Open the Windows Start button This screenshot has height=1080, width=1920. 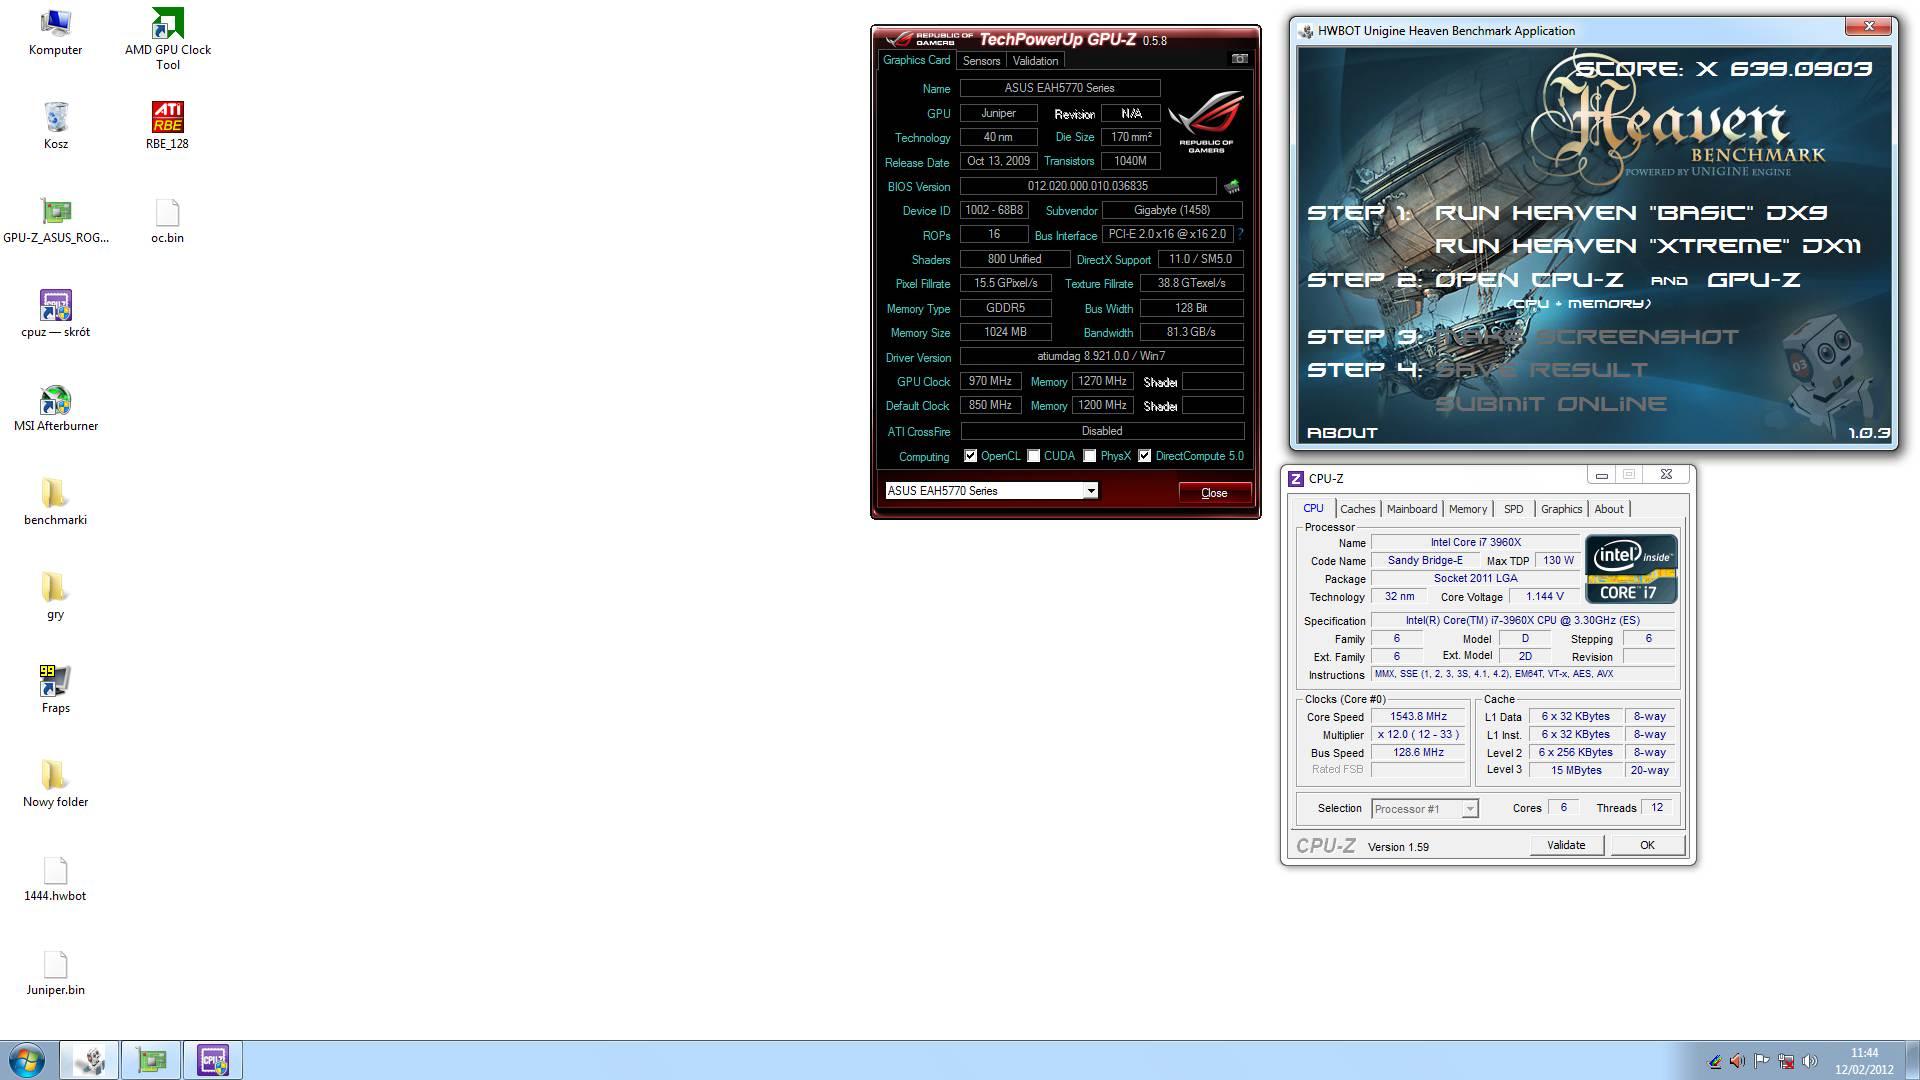point(27,1060)
